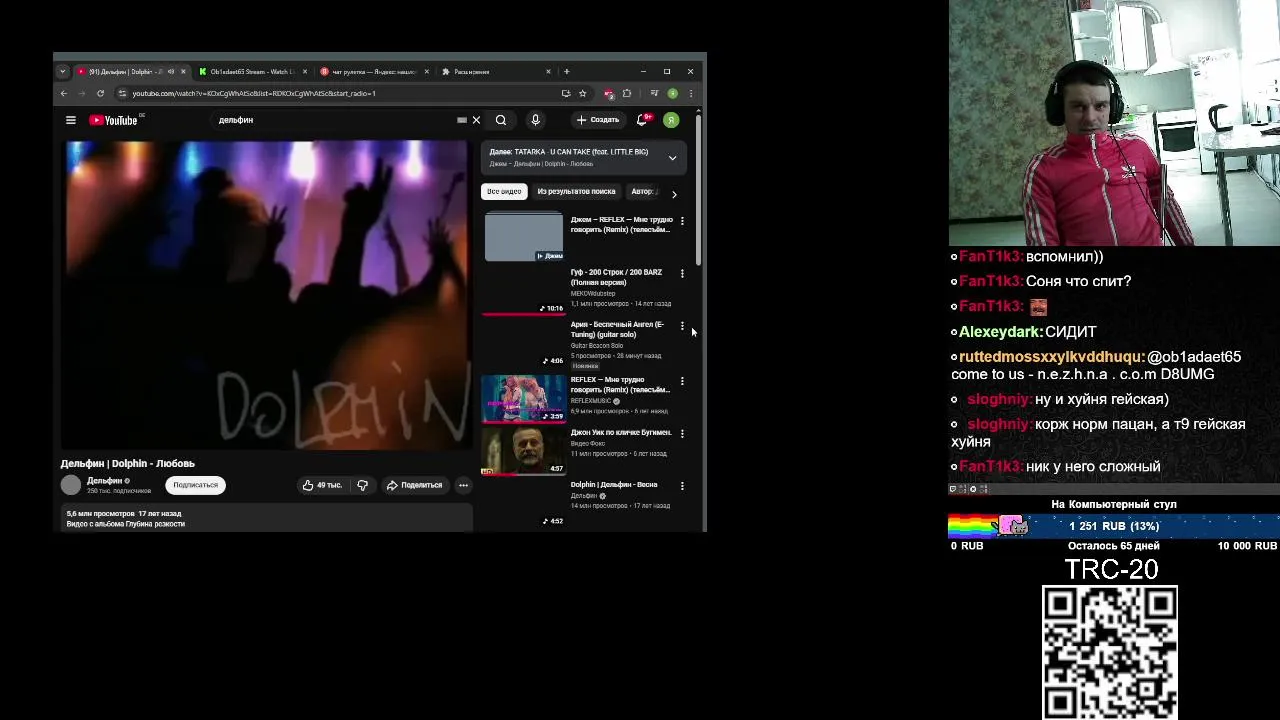The height and width of the screenshot is (720, 1280).
Task: Go back with browser back arrow
Action: click(64, 93)
